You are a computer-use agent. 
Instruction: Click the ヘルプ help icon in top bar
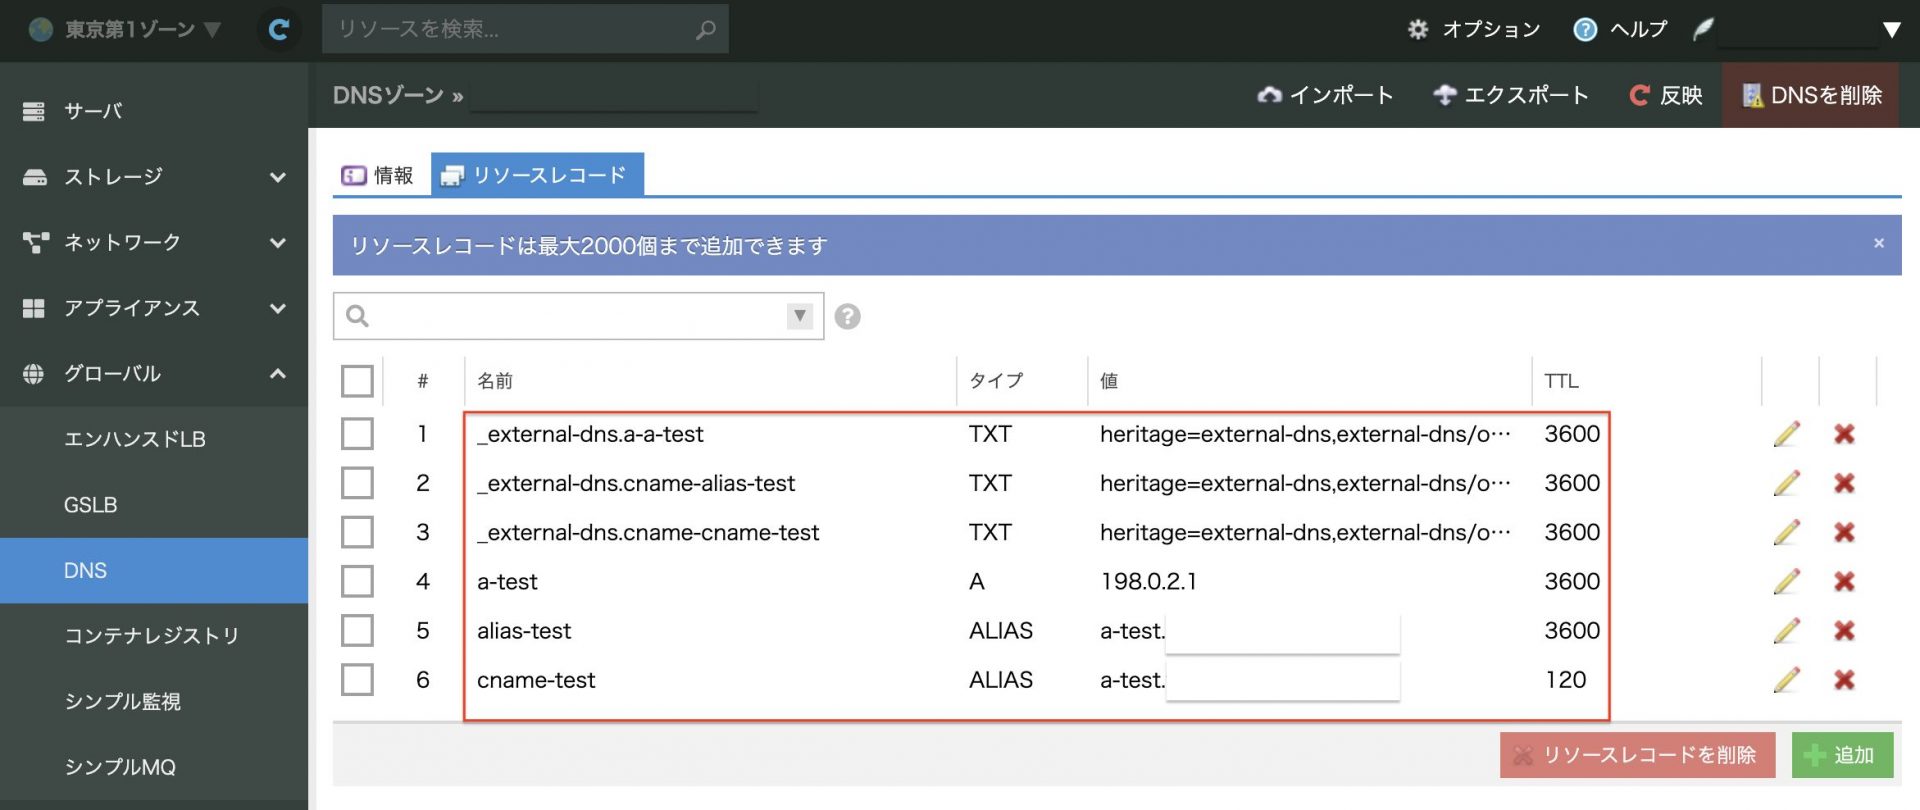(x=1585, y=30)
